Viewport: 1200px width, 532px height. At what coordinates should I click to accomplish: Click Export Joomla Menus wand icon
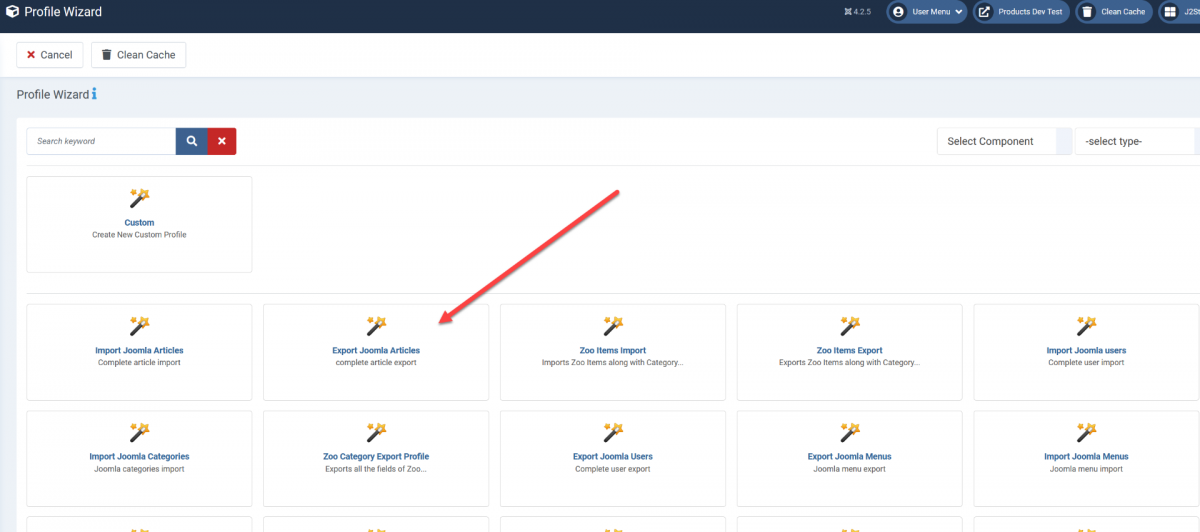pyautogui.click(x=850, y=432)
